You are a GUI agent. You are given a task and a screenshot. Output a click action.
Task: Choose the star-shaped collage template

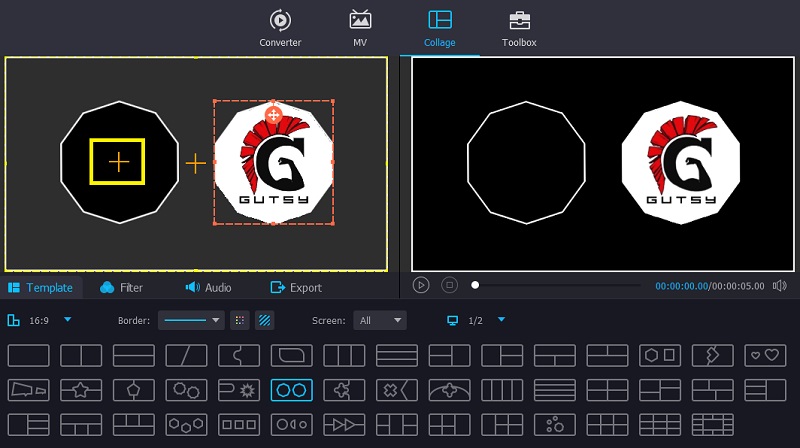[x=80, y=389]
